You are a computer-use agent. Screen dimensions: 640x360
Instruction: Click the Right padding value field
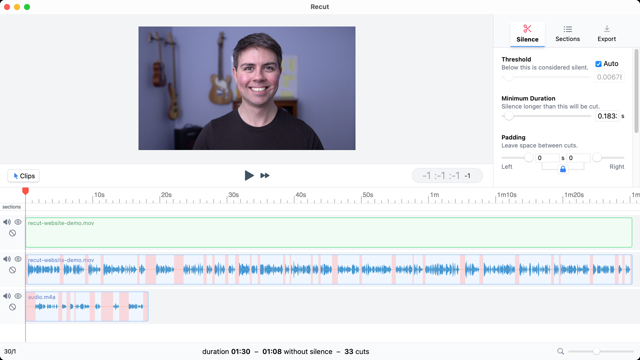pyautogui.click(x=578, y=158)
